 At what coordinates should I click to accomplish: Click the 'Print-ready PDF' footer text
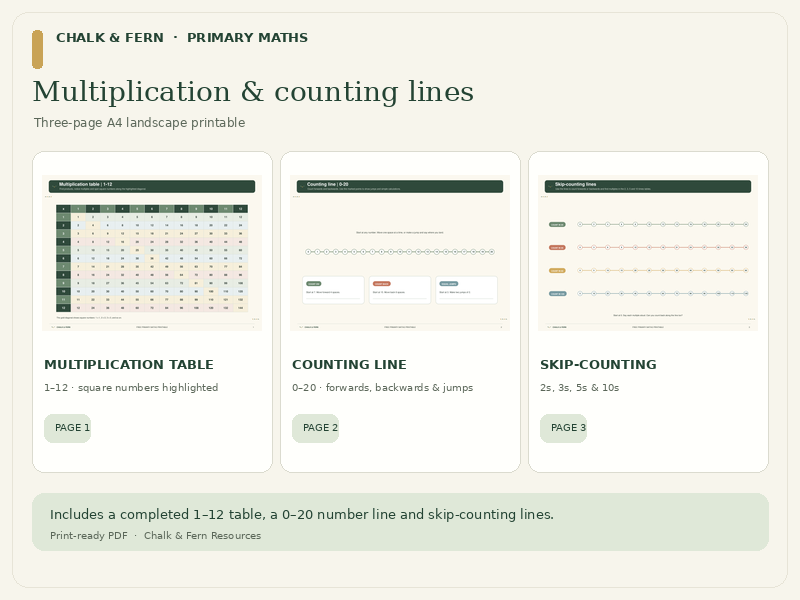click(89, 536)
